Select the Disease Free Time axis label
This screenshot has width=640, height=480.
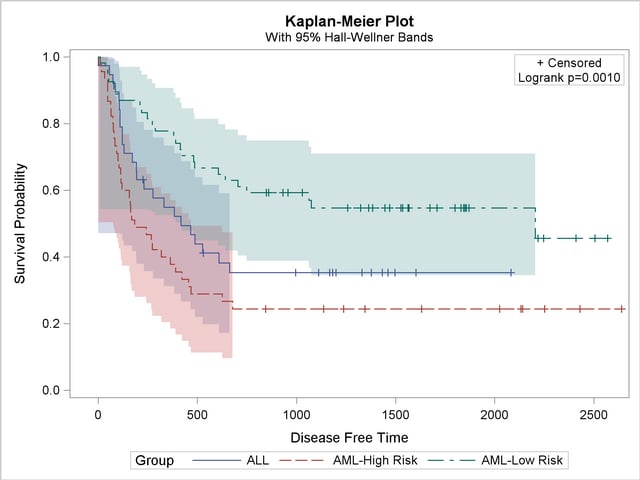pyautogui.click(x=348, y=437)
